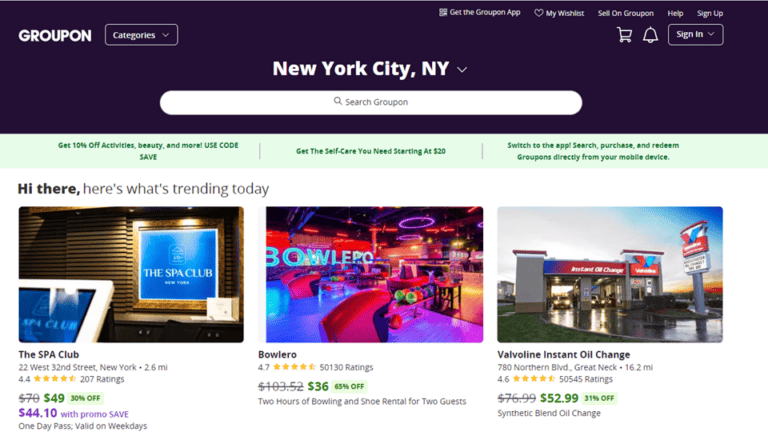Click the Bowlero star rating
This screenshot has width=768, height=436.
(x=295, y=367)
